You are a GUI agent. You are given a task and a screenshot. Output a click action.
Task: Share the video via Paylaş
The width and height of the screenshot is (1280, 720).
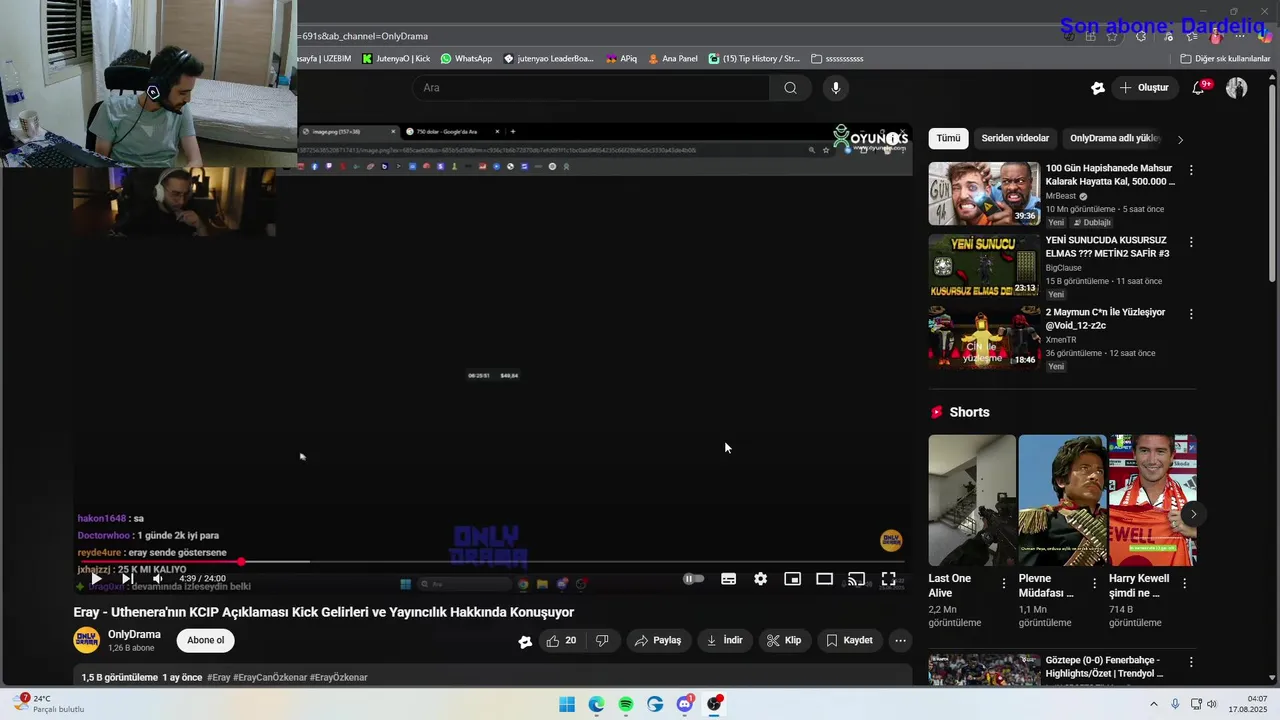pos(657,640)
